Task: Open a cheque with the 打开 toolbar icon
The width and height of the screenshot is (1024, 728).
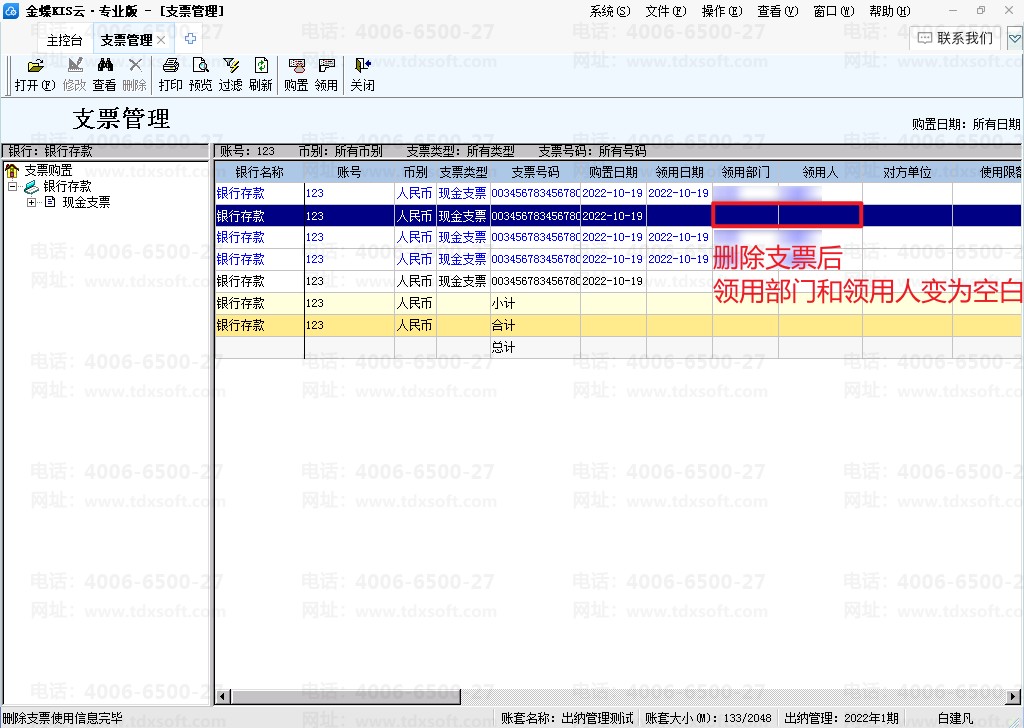Action: coord(35,65)
